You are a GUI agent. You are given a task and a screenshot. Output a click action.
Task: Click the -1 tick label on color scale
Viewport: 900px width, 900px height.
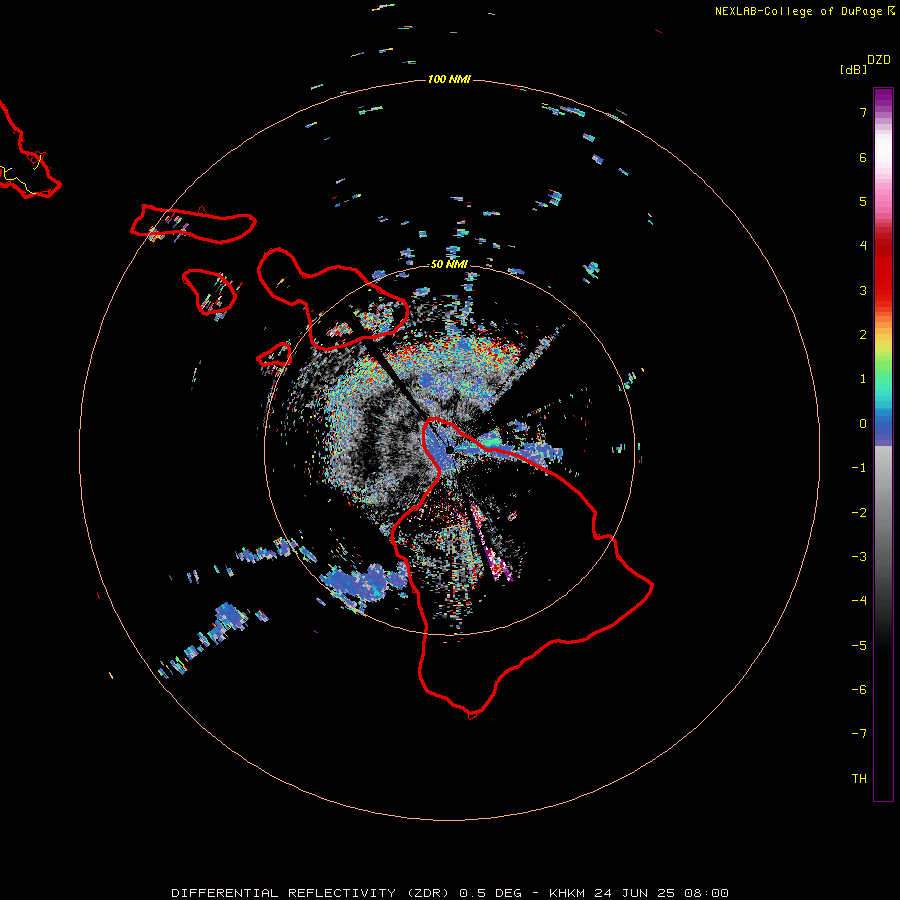[x=859, y=468]
